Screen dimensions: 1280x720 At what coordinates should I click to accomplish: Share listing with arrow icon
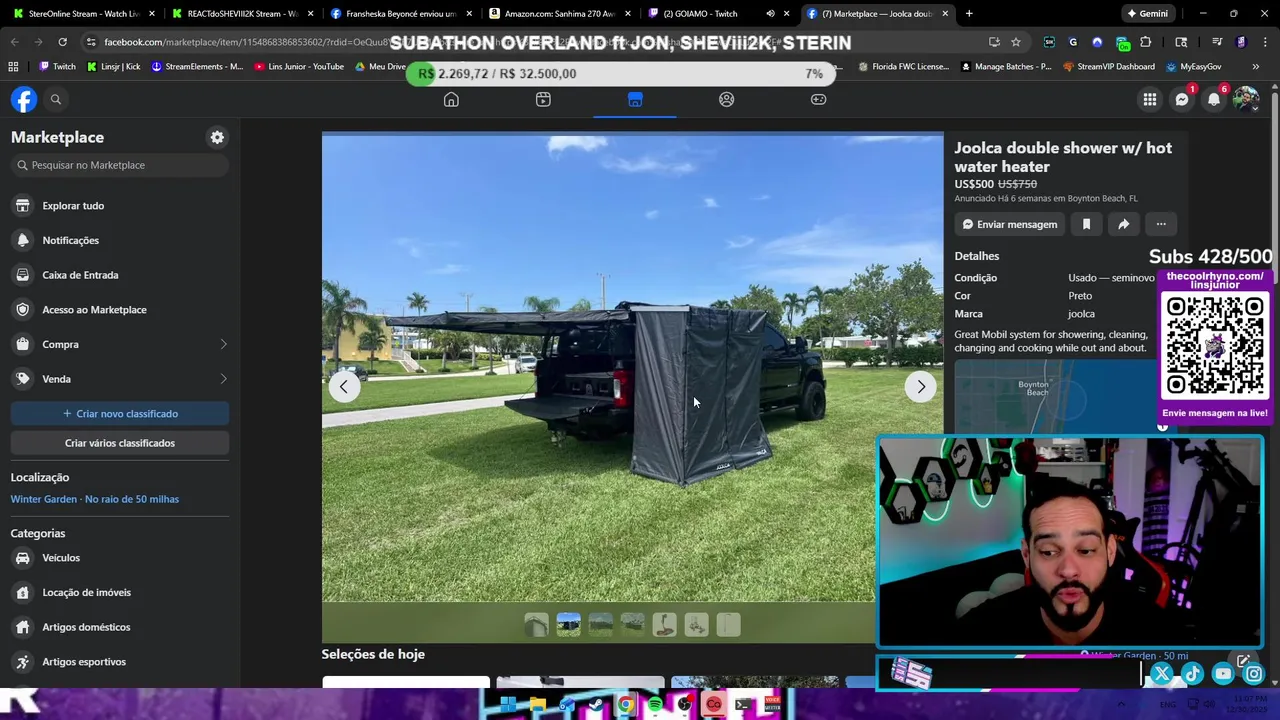[1123, 224]
